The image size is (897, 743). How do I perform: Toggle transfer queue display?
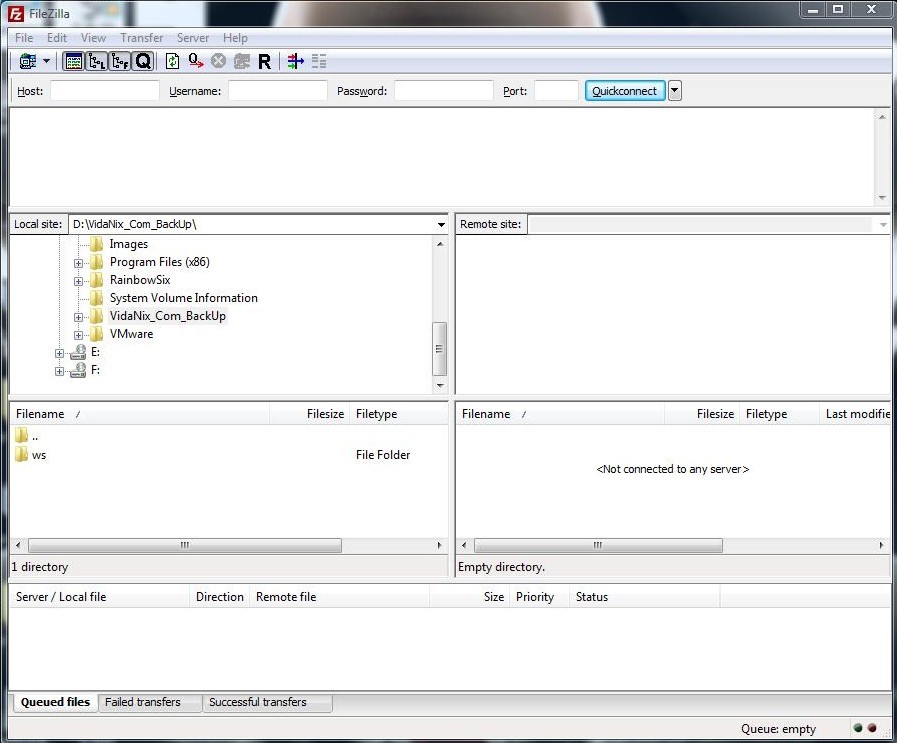coord(143,61)
